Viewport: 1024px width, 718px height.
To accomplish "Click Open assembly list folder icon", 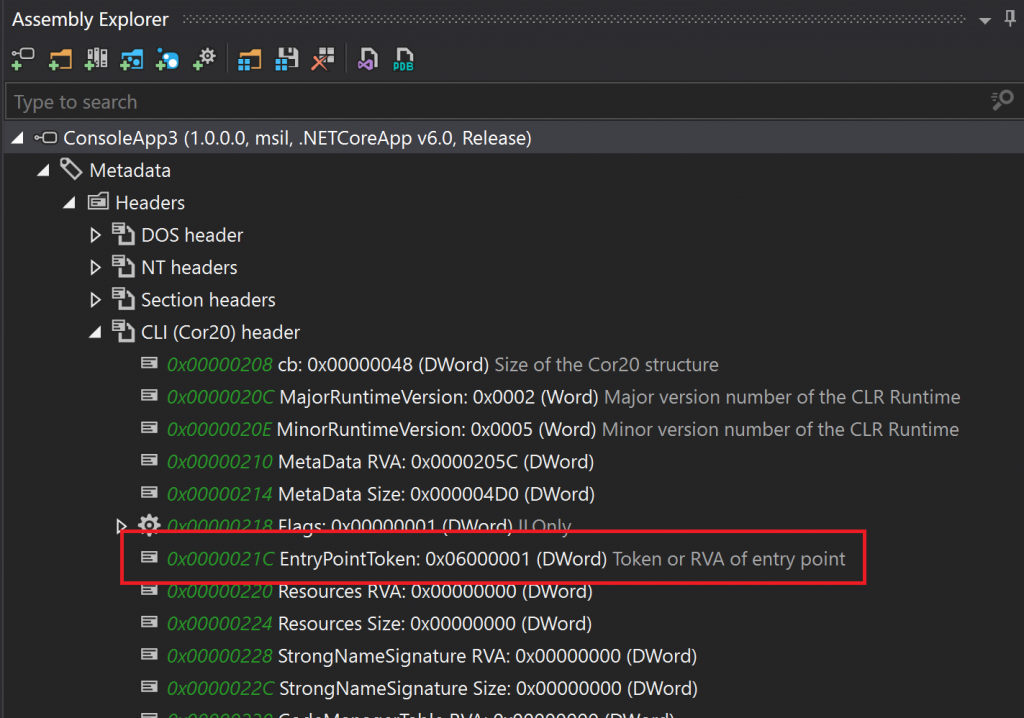I will pos(249,59).
